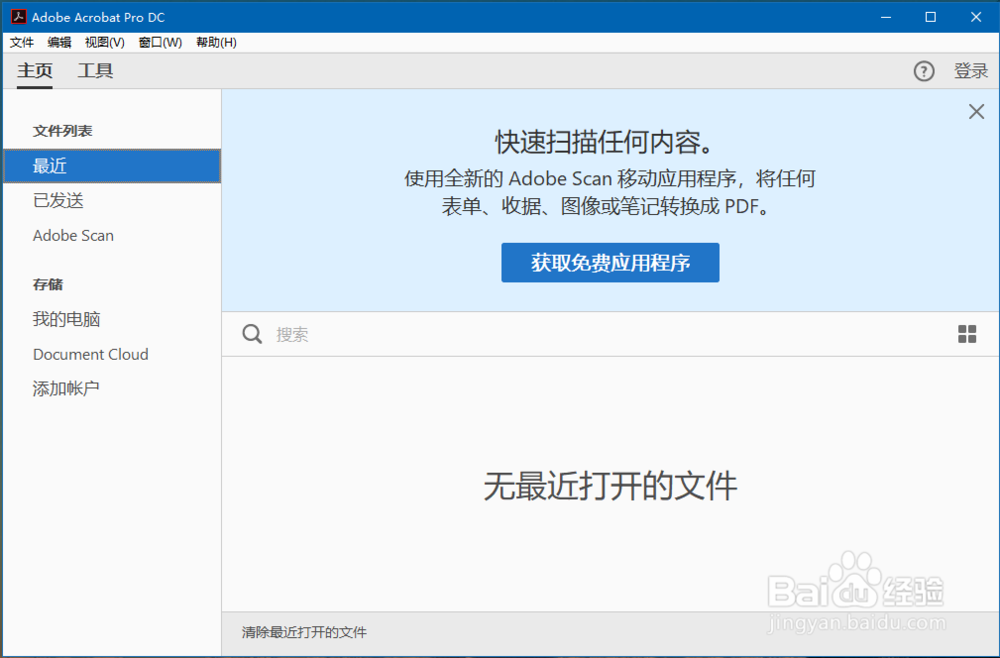Image resolution: width=1000 pixels, height=658 pixels.
Task: Switch to thumbnail grid view icon
Action: click(x=967, y=334)
